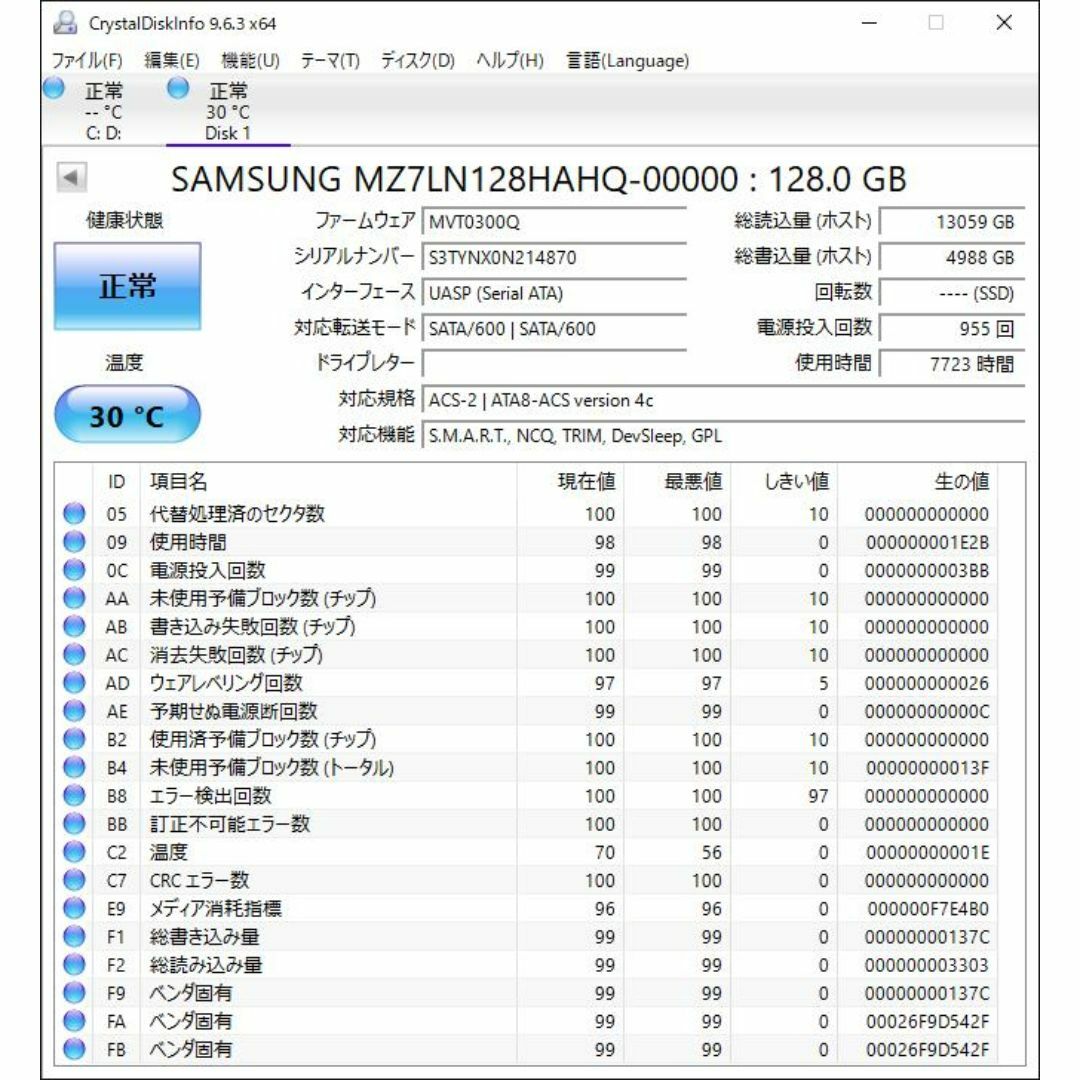This screenshot has width=1080, height=1080.
Task: Open the ディスク(D) menu
Action: (x=417, y=61)
